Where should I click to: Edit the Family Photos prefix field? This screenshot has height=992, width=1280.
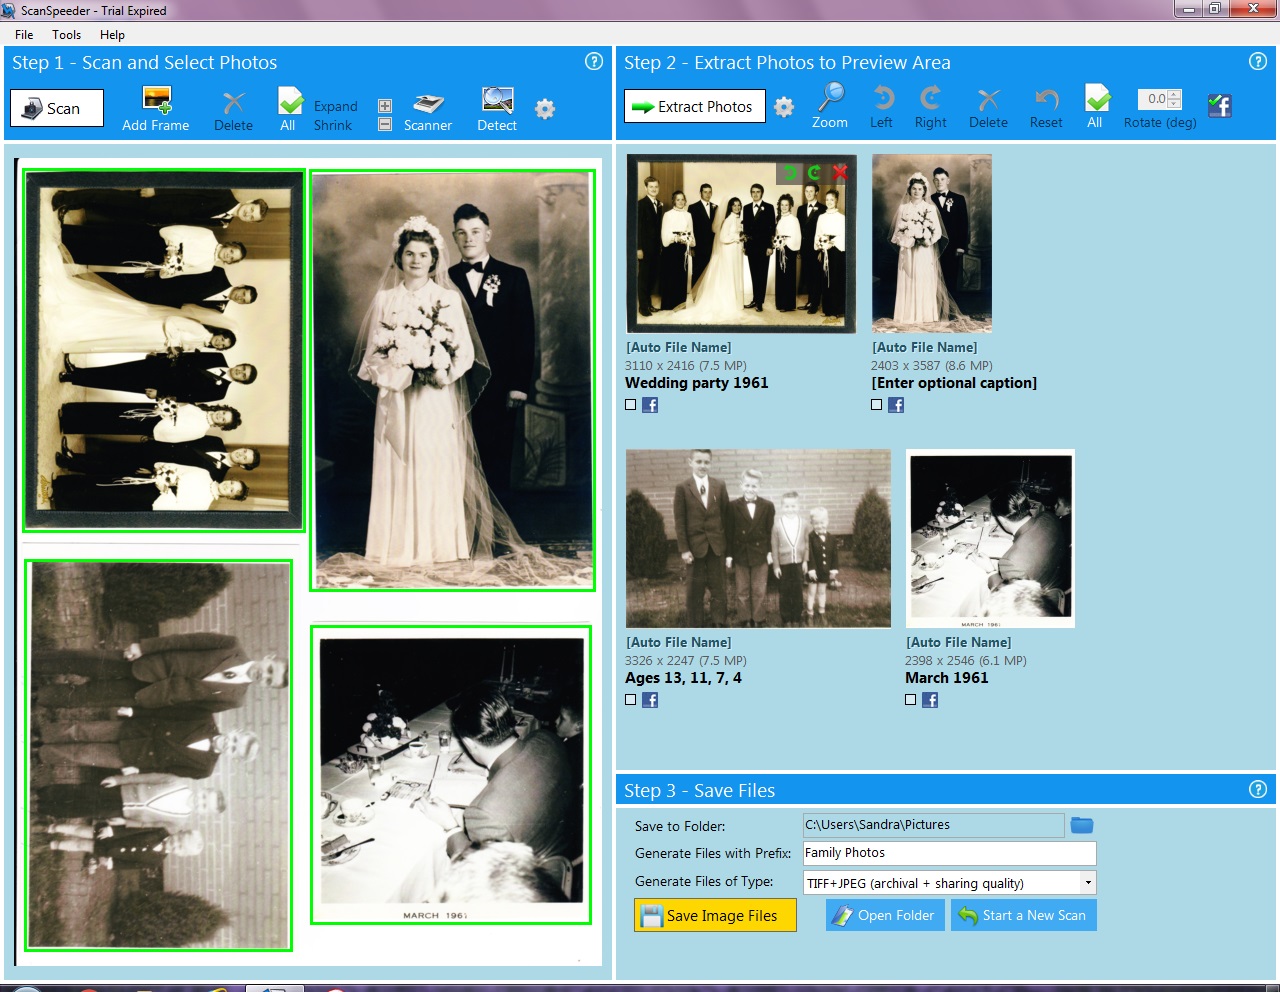click(x=949, y=853)
